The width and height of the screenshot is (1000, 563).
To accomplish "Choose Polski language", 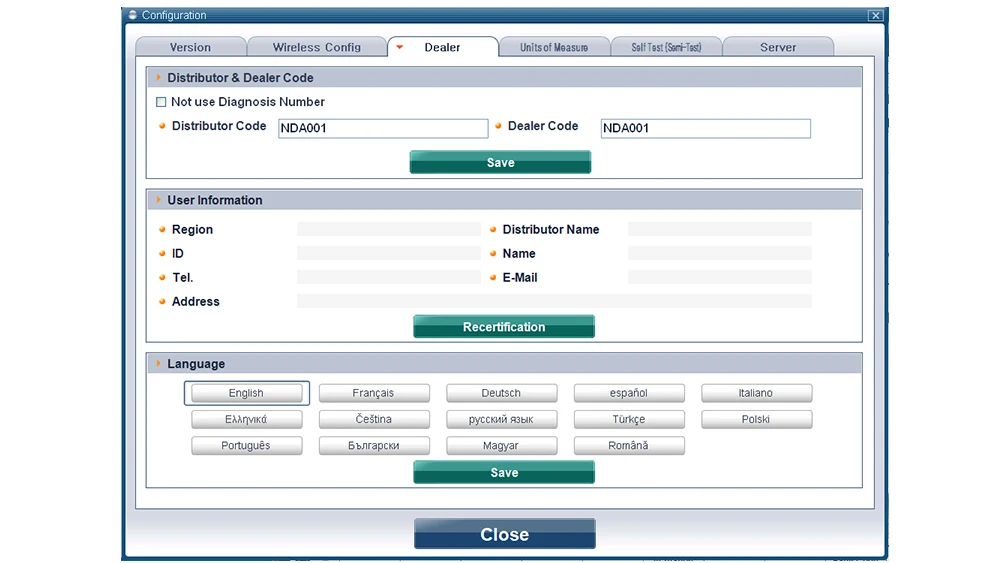I will pos(756,419).
